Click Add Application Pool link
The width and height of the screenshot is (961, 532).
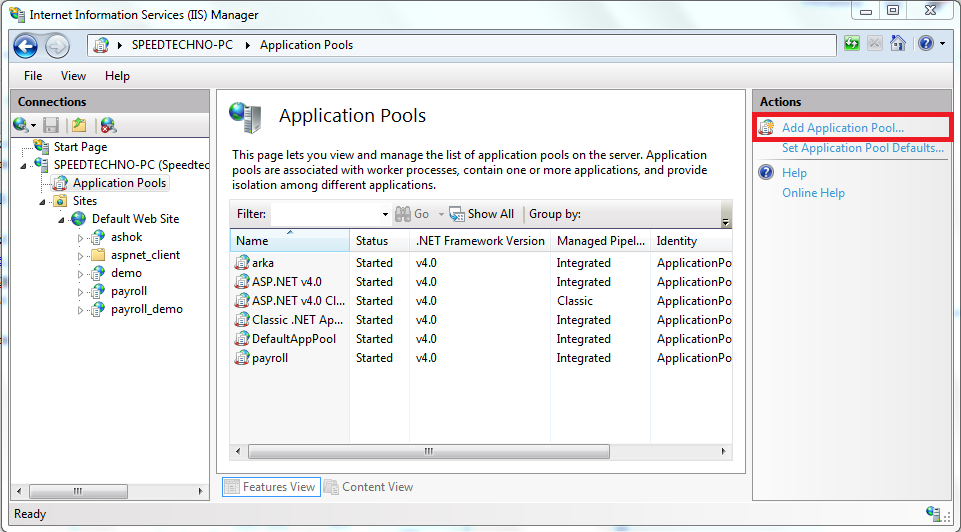pos(843,128)
